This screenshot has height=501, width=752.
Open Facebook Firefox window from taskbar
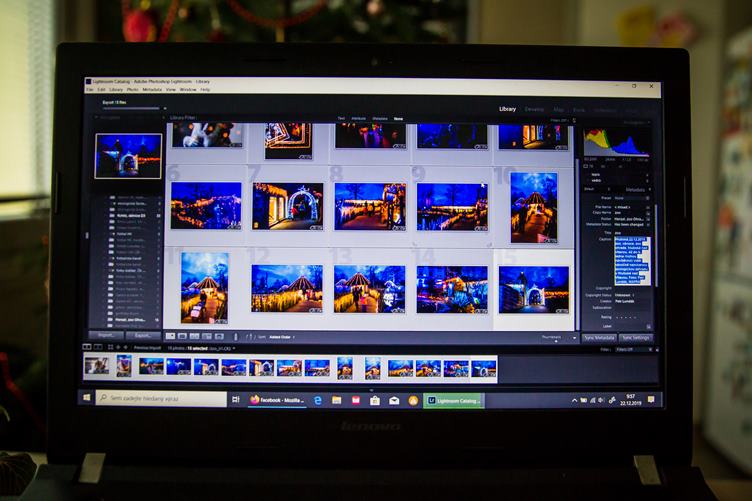[x=277, y=400]
